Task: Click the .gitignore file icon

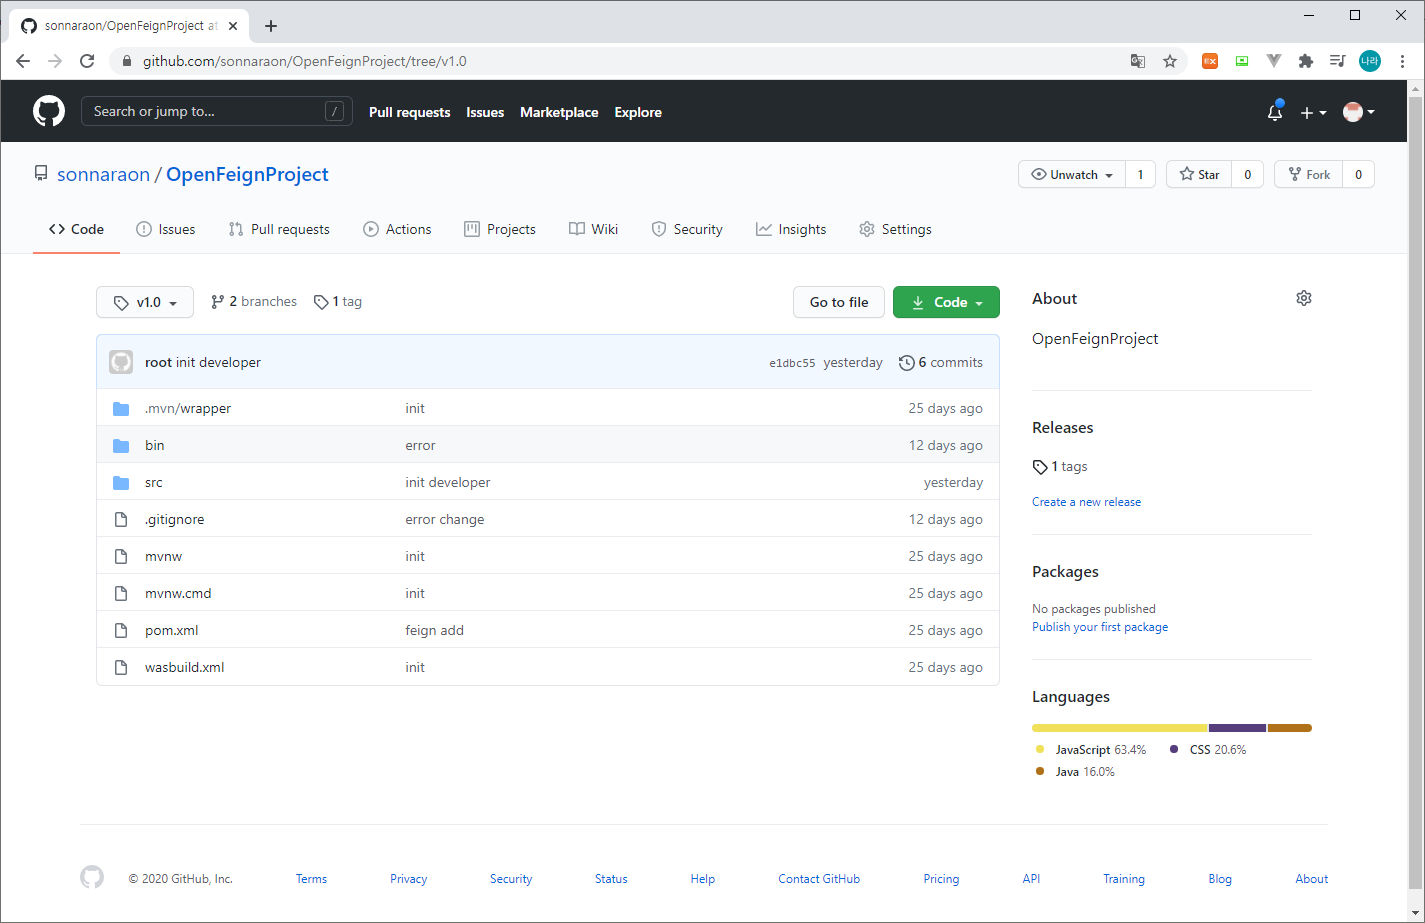Action: (121, 519)
